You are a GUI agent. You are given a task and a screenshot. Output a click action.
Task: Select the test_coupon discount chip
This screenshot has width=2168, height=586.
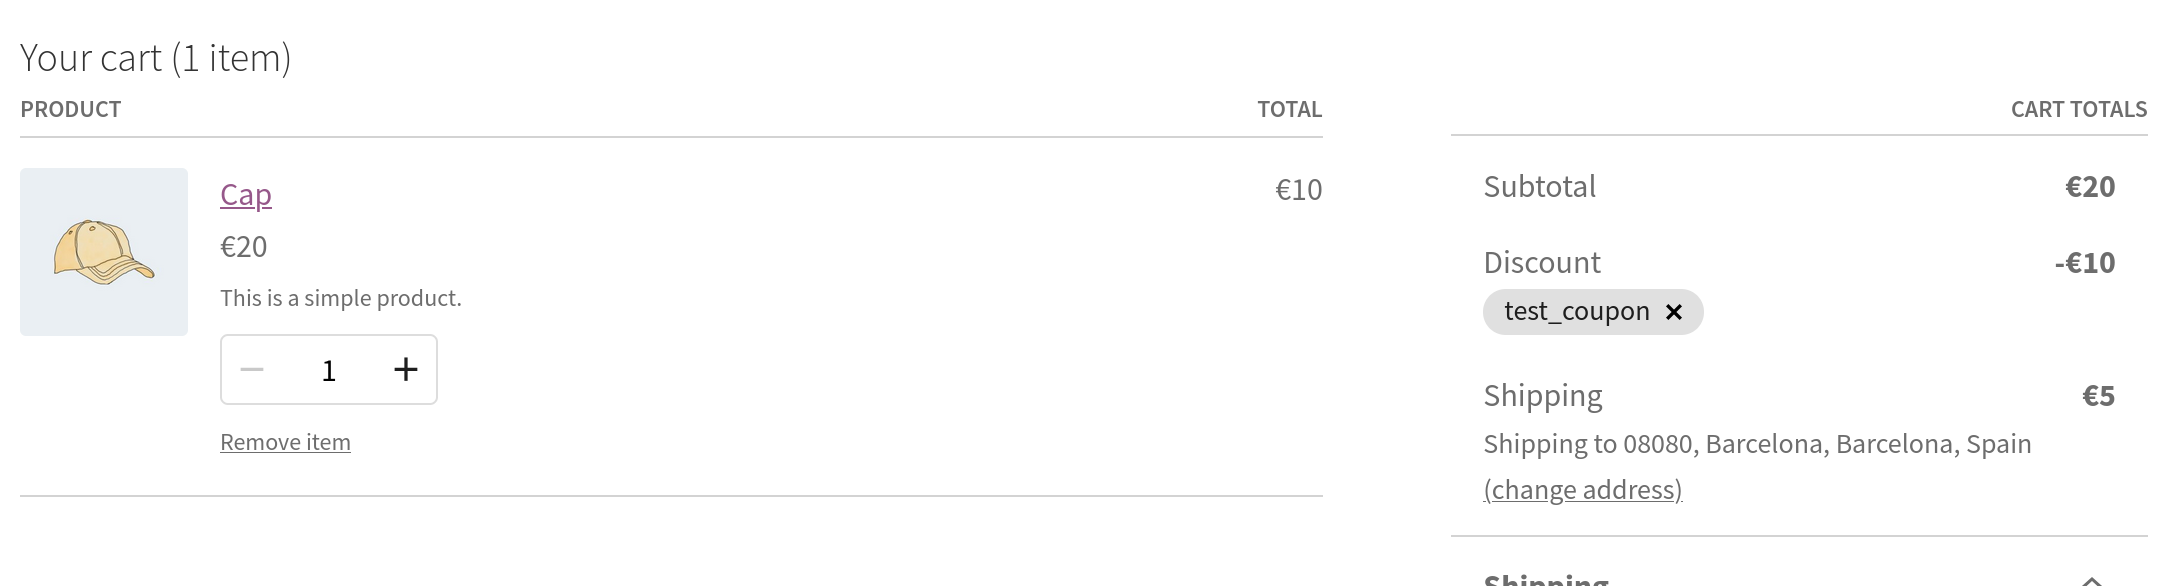(x=1578, y=311)
